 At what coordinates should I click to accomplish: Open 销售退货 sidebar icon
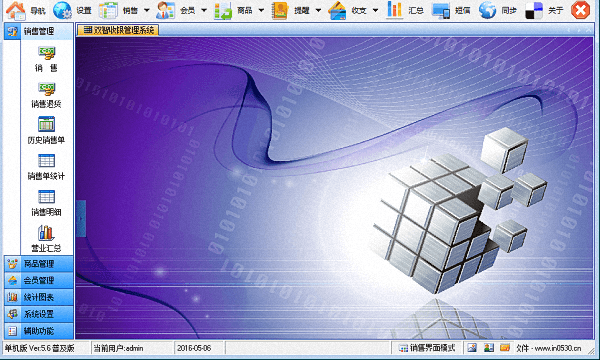pyautogui.click(x=46, y=89)
